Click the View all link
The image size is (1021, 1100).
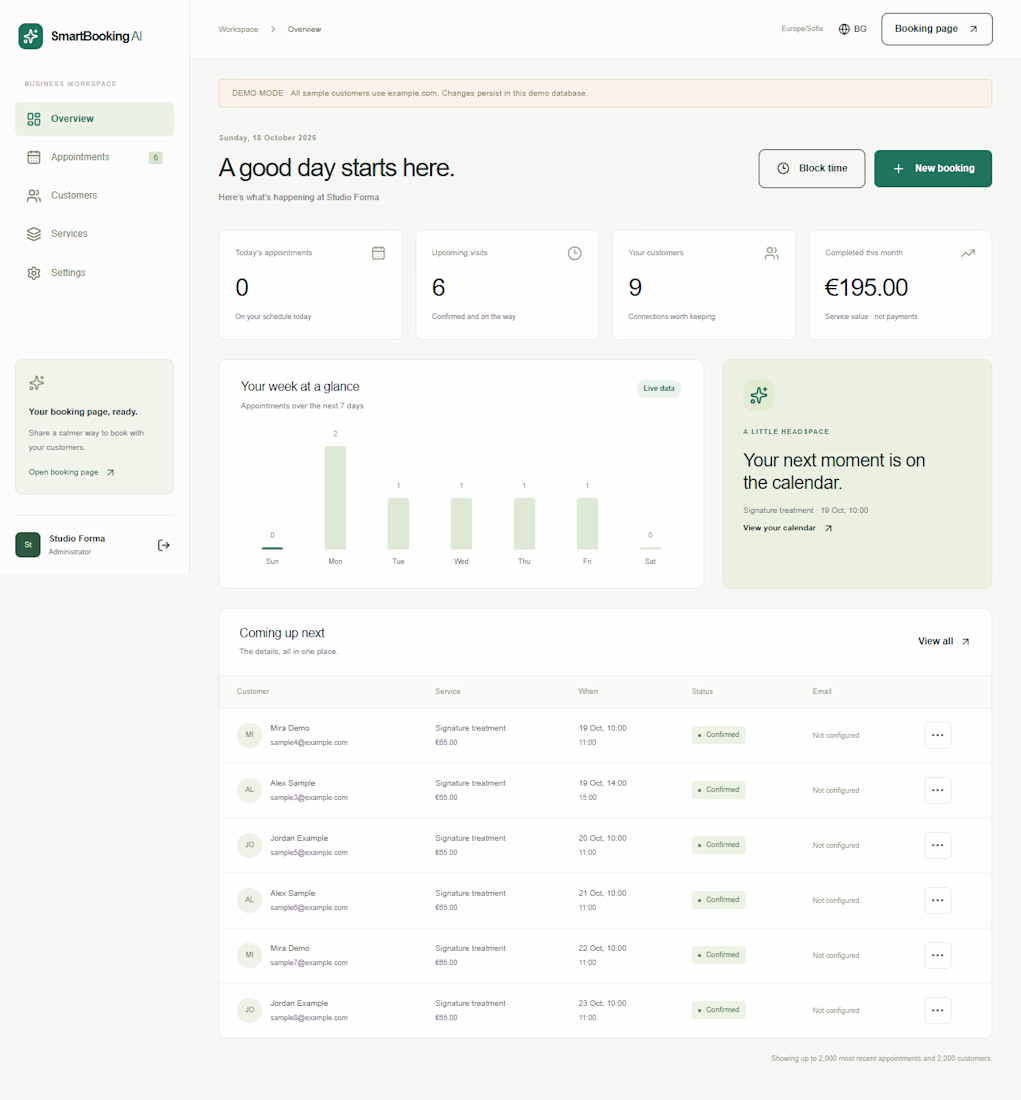(x=944, y=641)
